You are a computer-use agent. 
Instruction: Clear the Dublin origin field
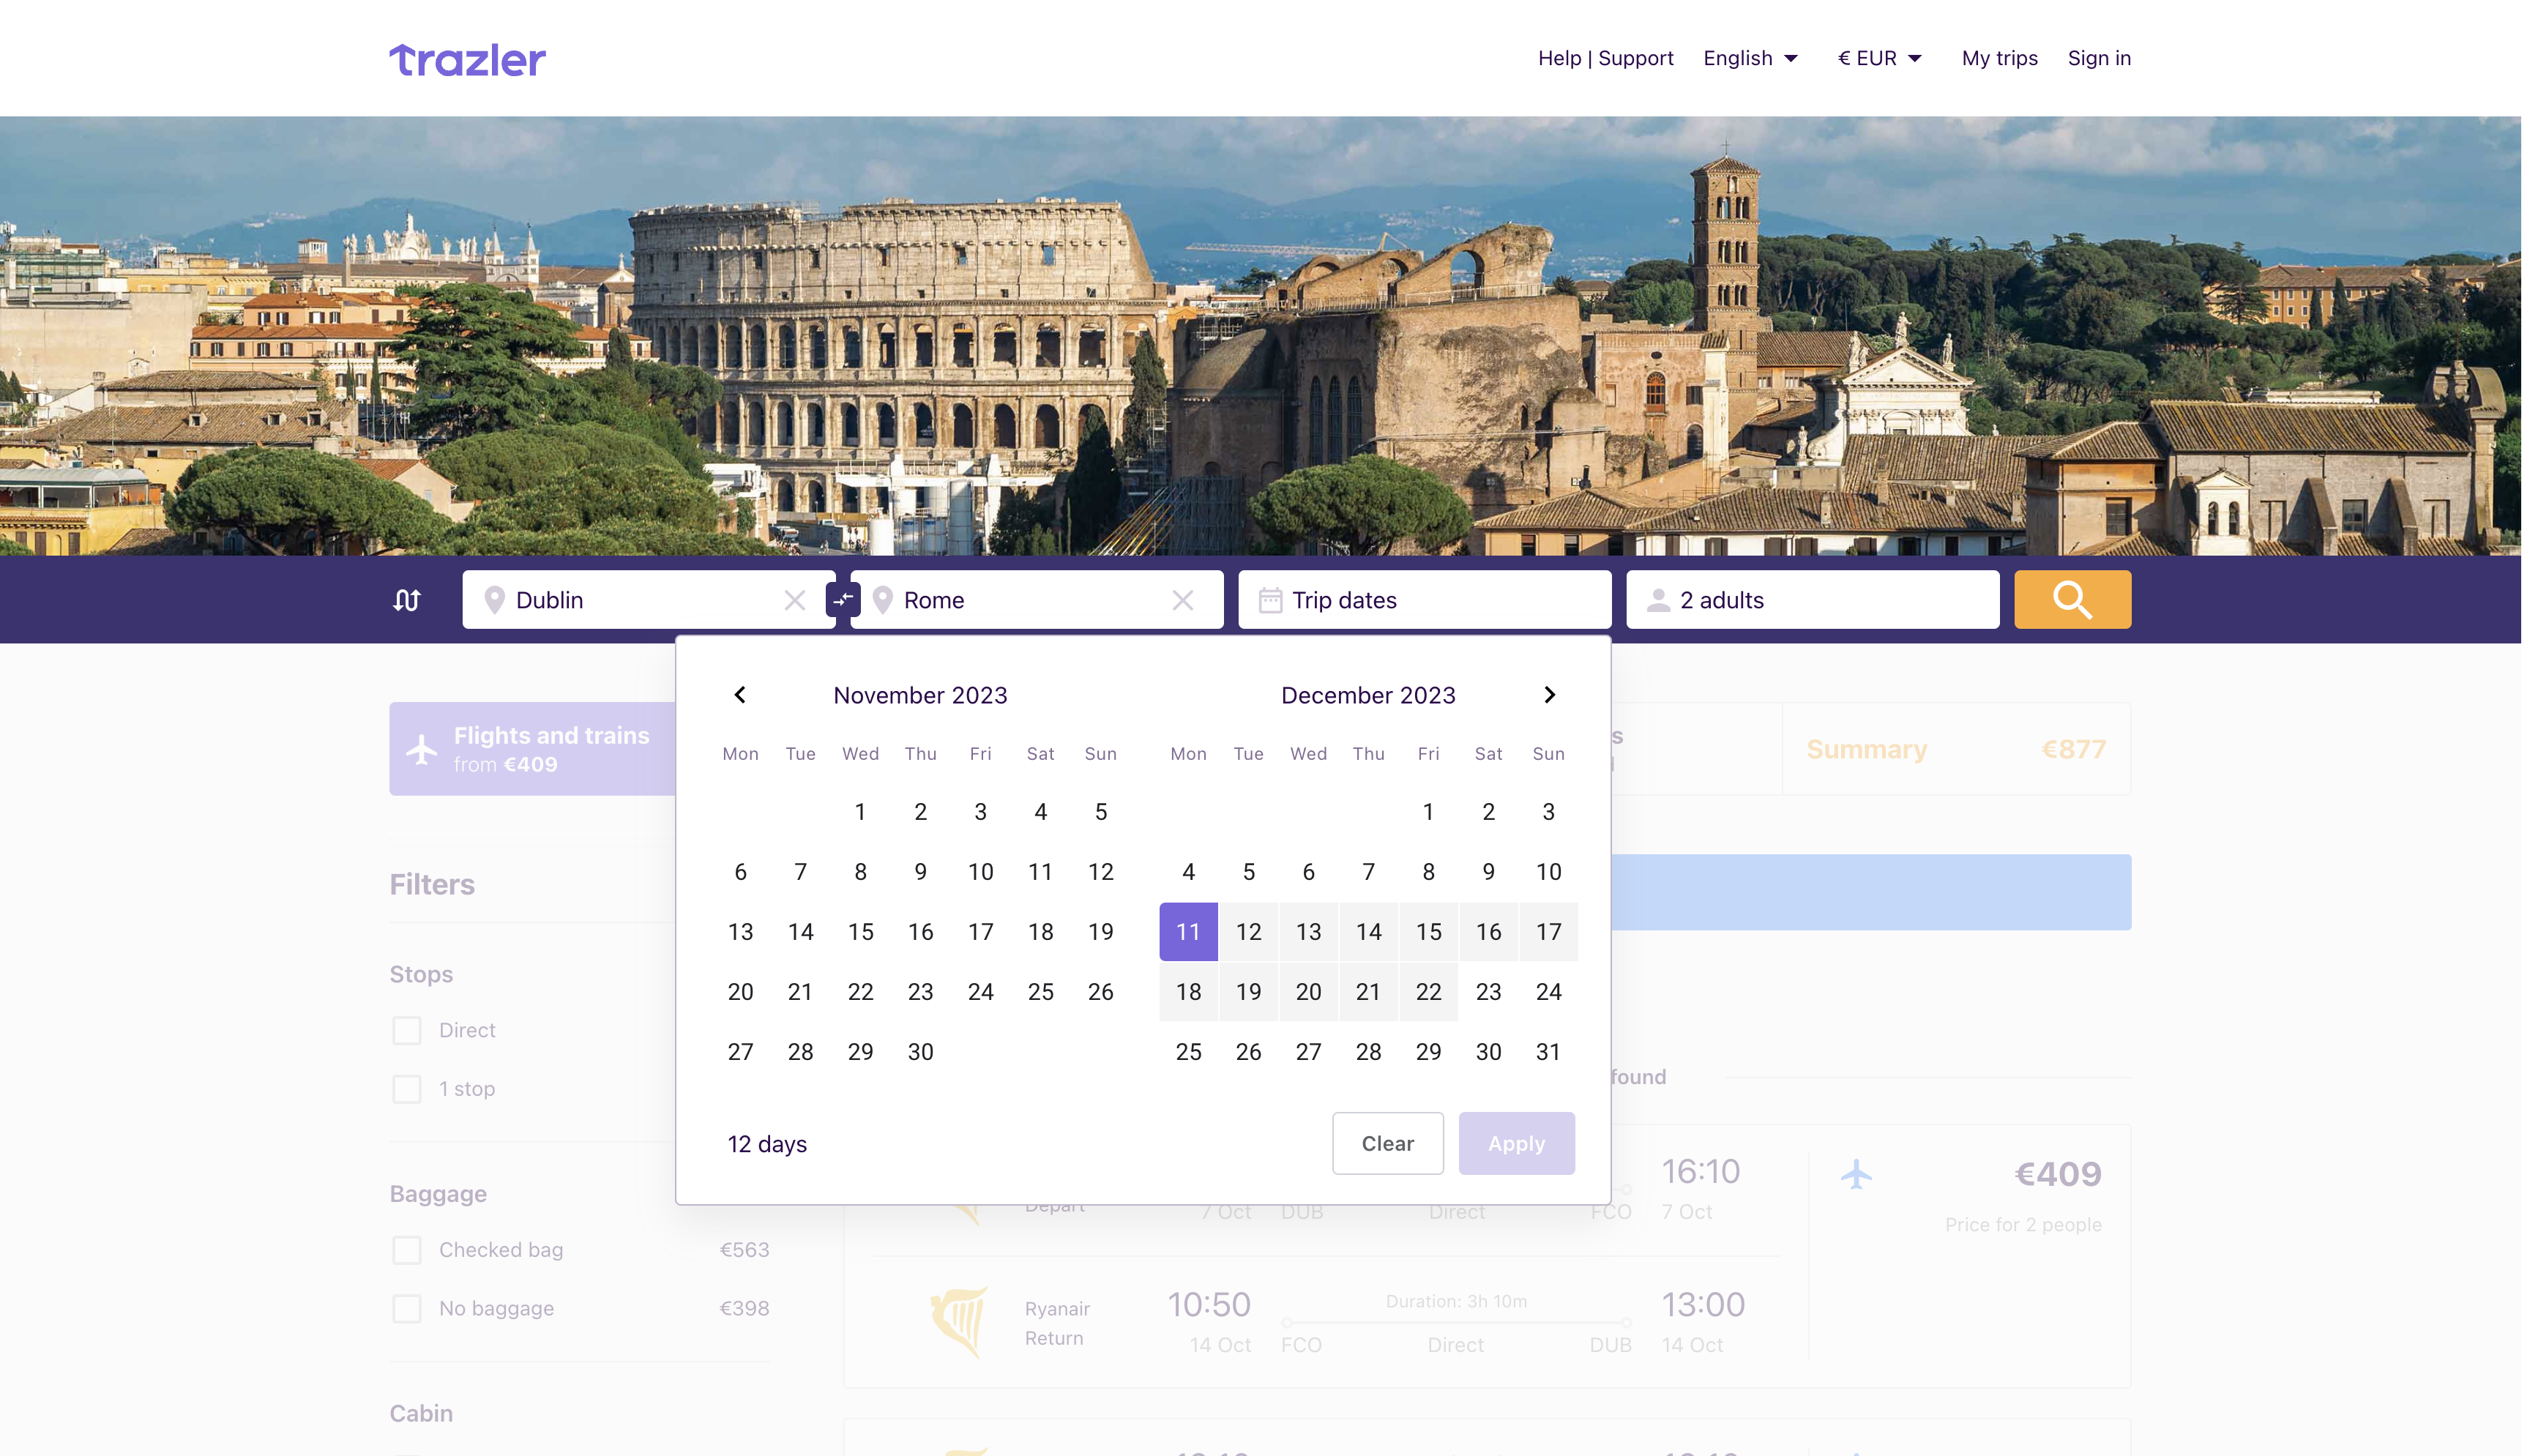[795, 600]
